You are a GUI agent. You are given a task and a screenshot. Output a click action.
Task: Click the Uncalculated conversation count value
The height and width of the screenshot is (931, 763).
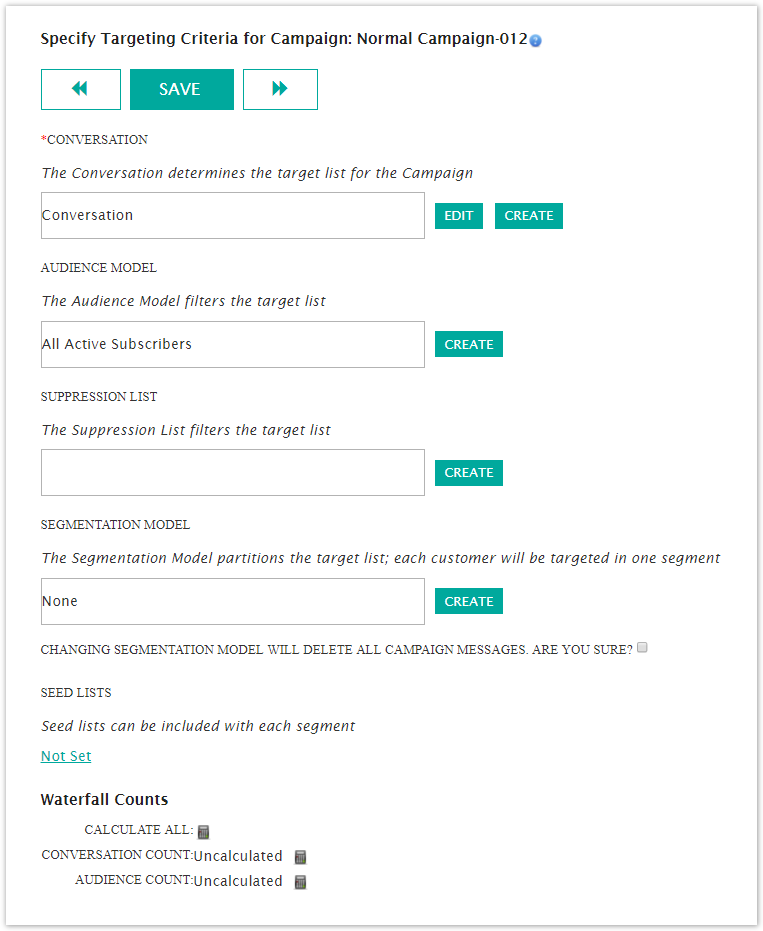tap(238, 856)
